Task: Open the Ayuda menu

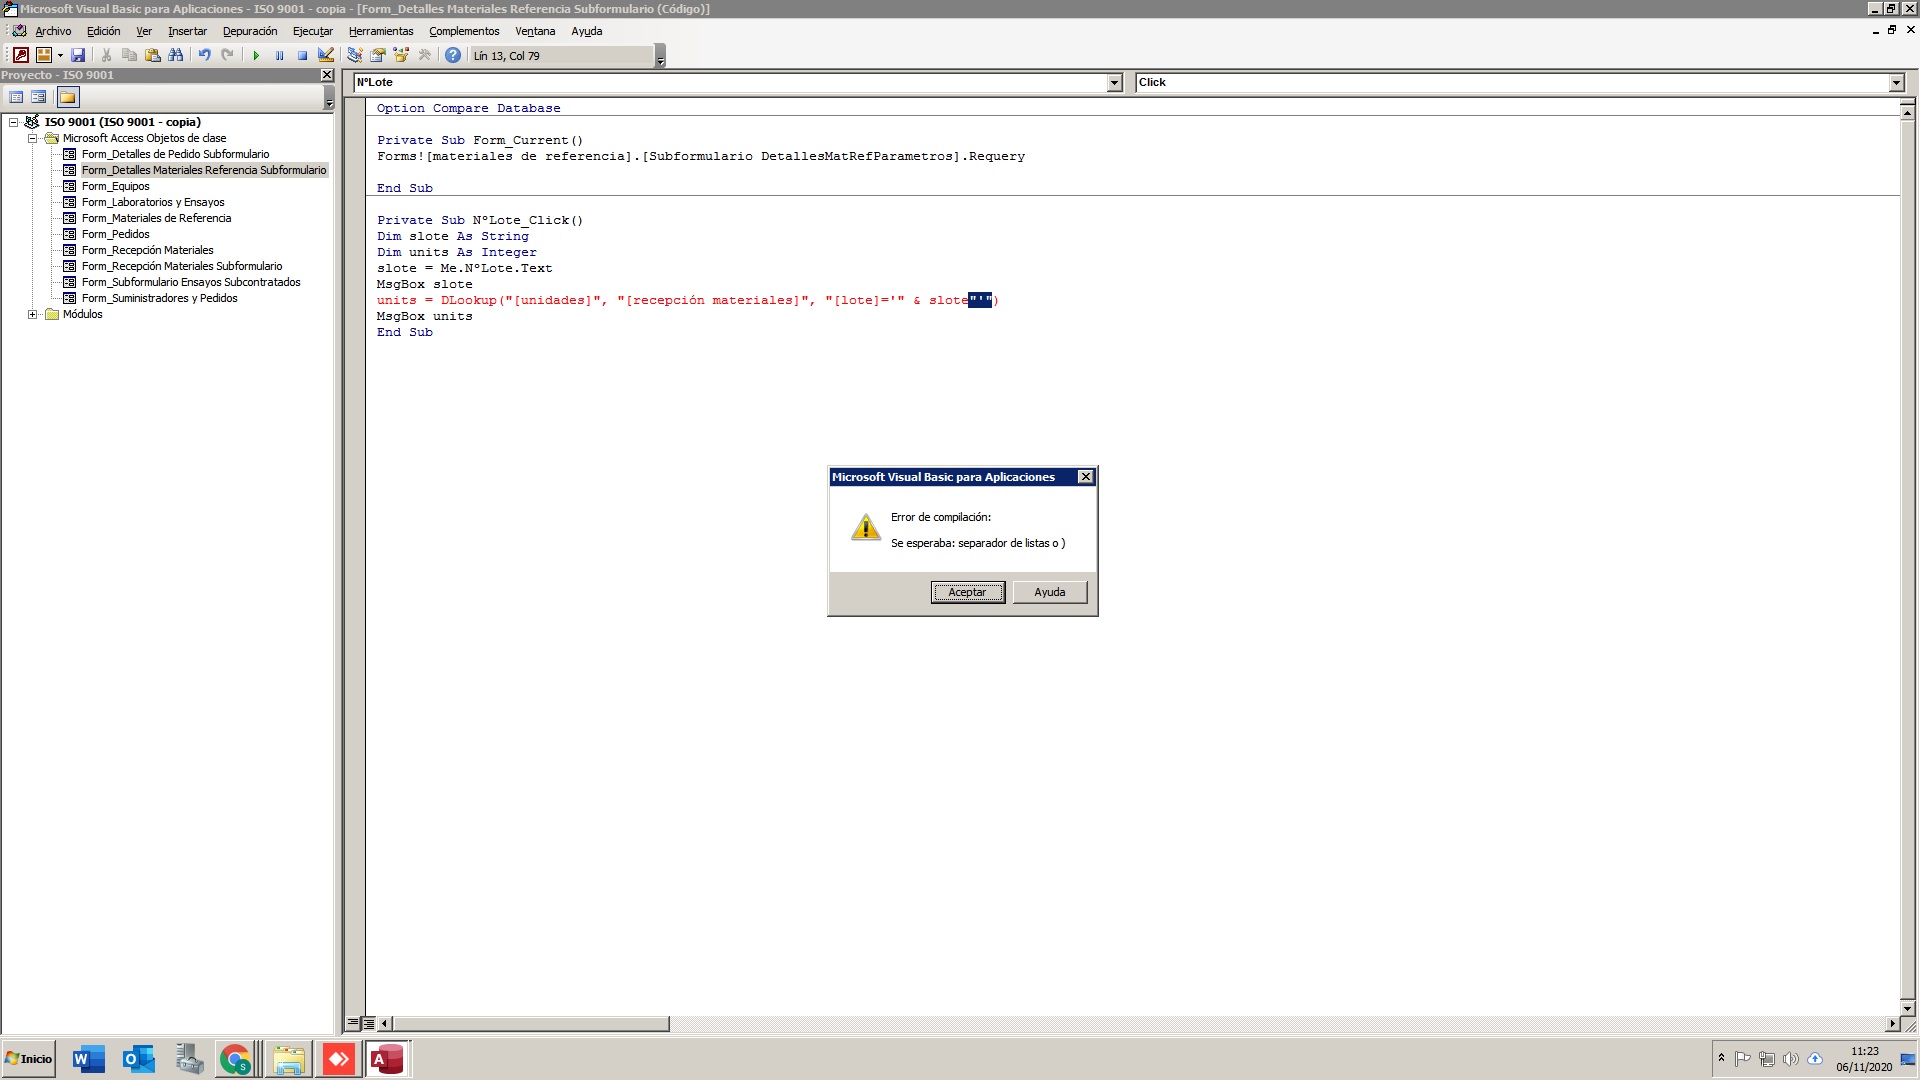Action: (587, 31)
